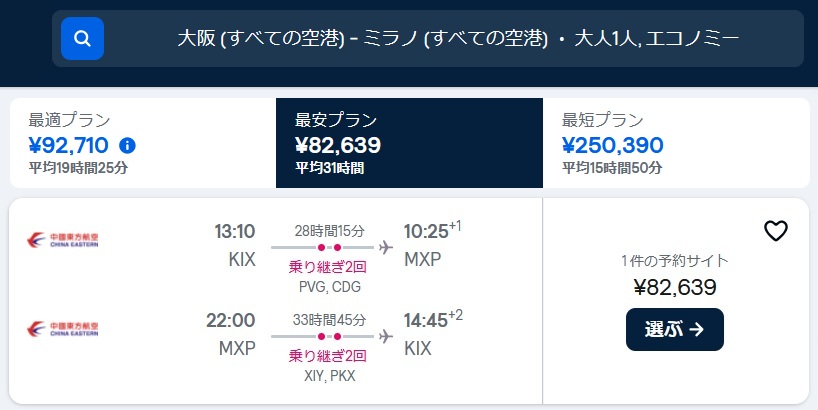Click return 乗り継ぎ2回 stopover text
Viewport: 818px width, 410px height.
[328, 355]
